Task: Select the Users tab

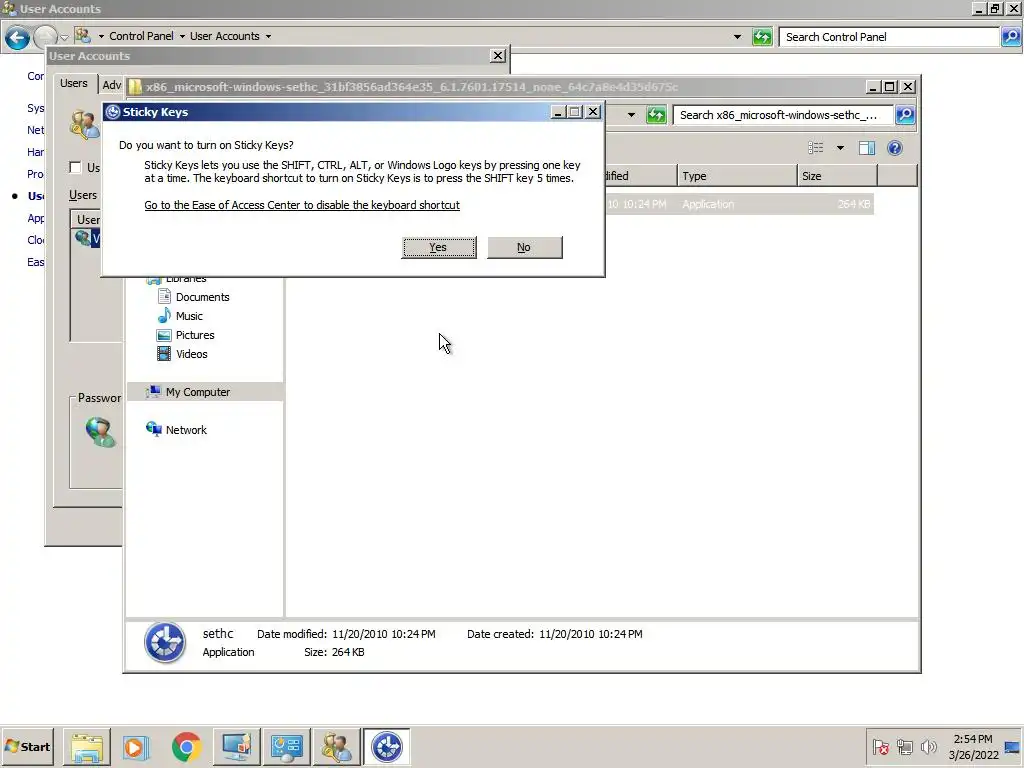Action: click(x=74, y=83)
